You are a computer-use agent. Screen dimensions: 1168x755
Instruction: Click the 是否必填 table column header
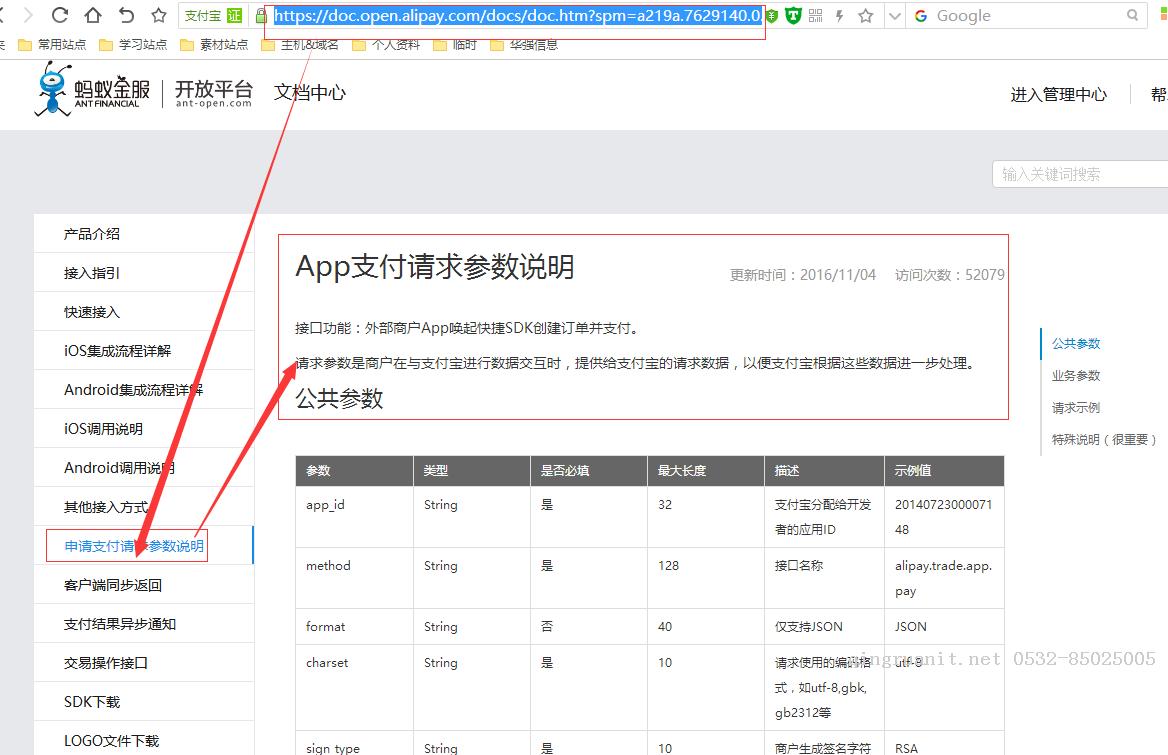point(589,471)
